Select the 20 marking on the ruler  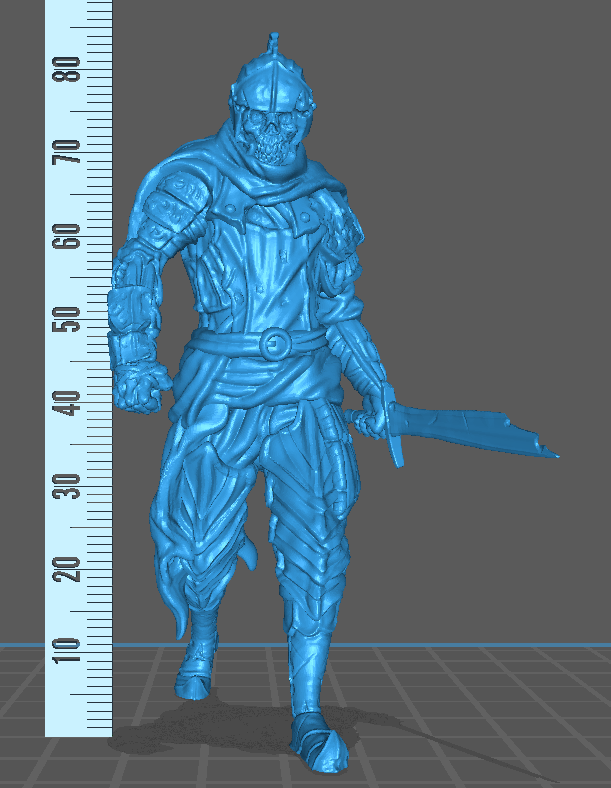pyautogui.click(x=67, y=569)
